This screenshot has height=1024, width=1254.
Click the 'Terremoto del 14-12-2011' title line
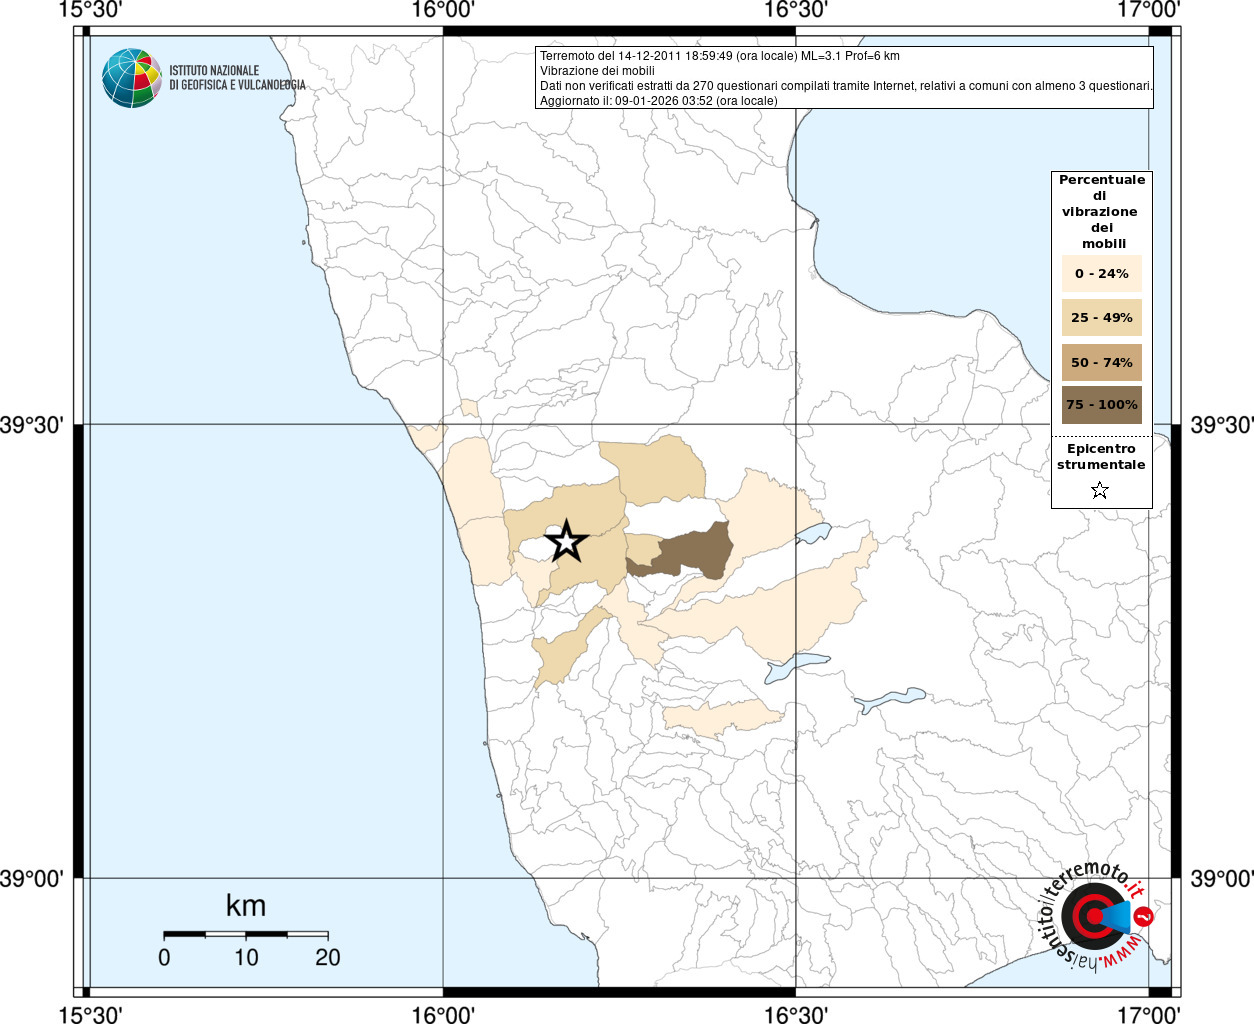click(720, 56)
